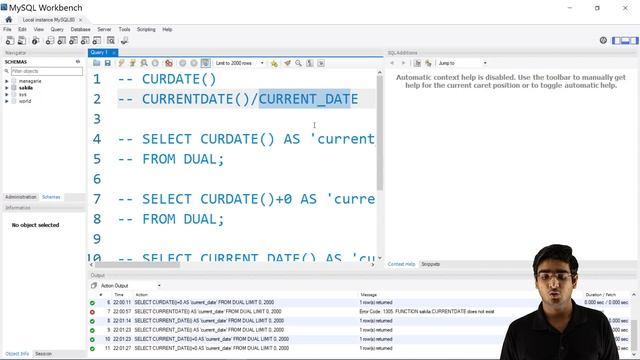Create a new schema toolbar icon

coord(49,40)
